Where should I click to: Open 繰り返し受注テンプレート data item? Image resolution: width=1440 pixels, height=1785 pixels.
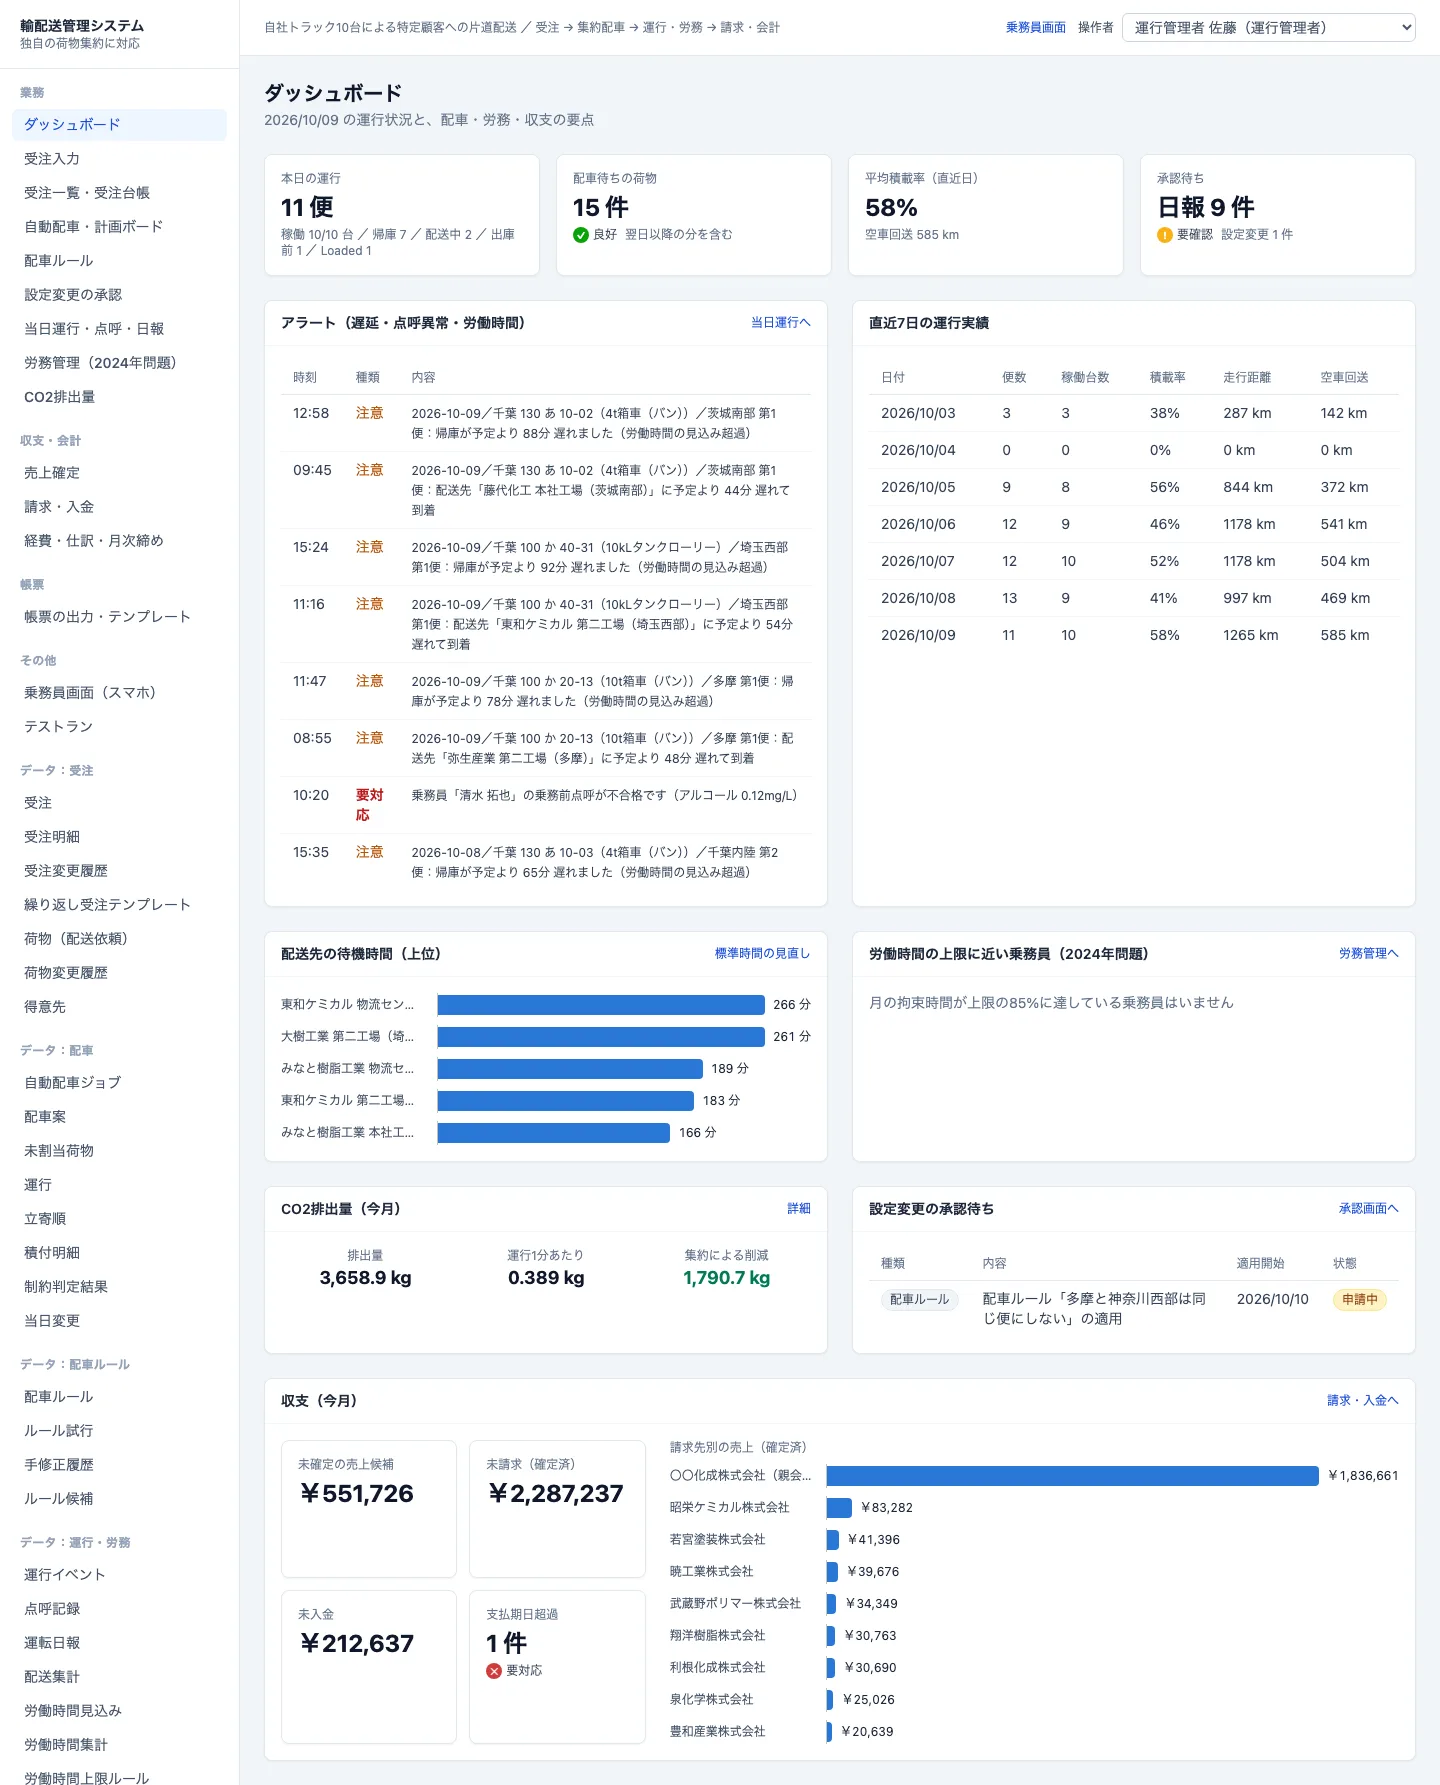click(119, 905)
